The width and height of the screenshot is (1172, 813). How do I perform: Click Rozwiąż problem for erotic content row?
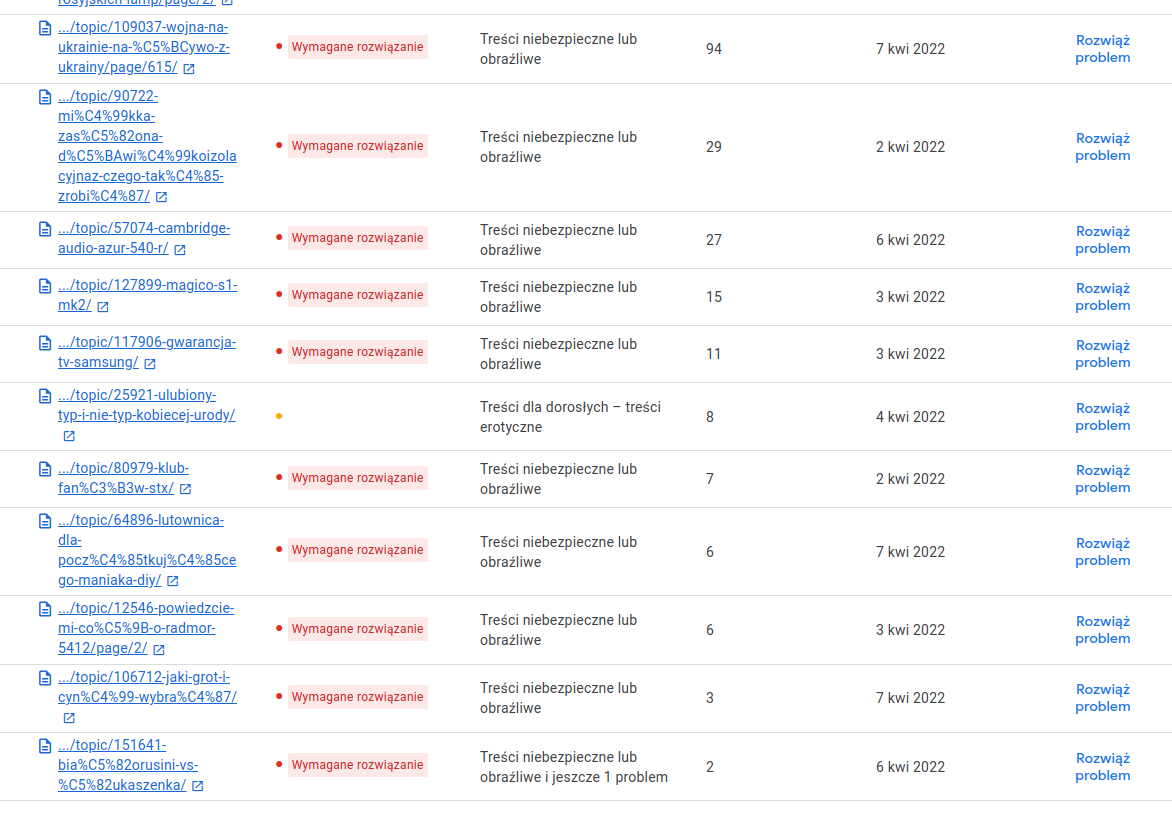click(1102, 417)
